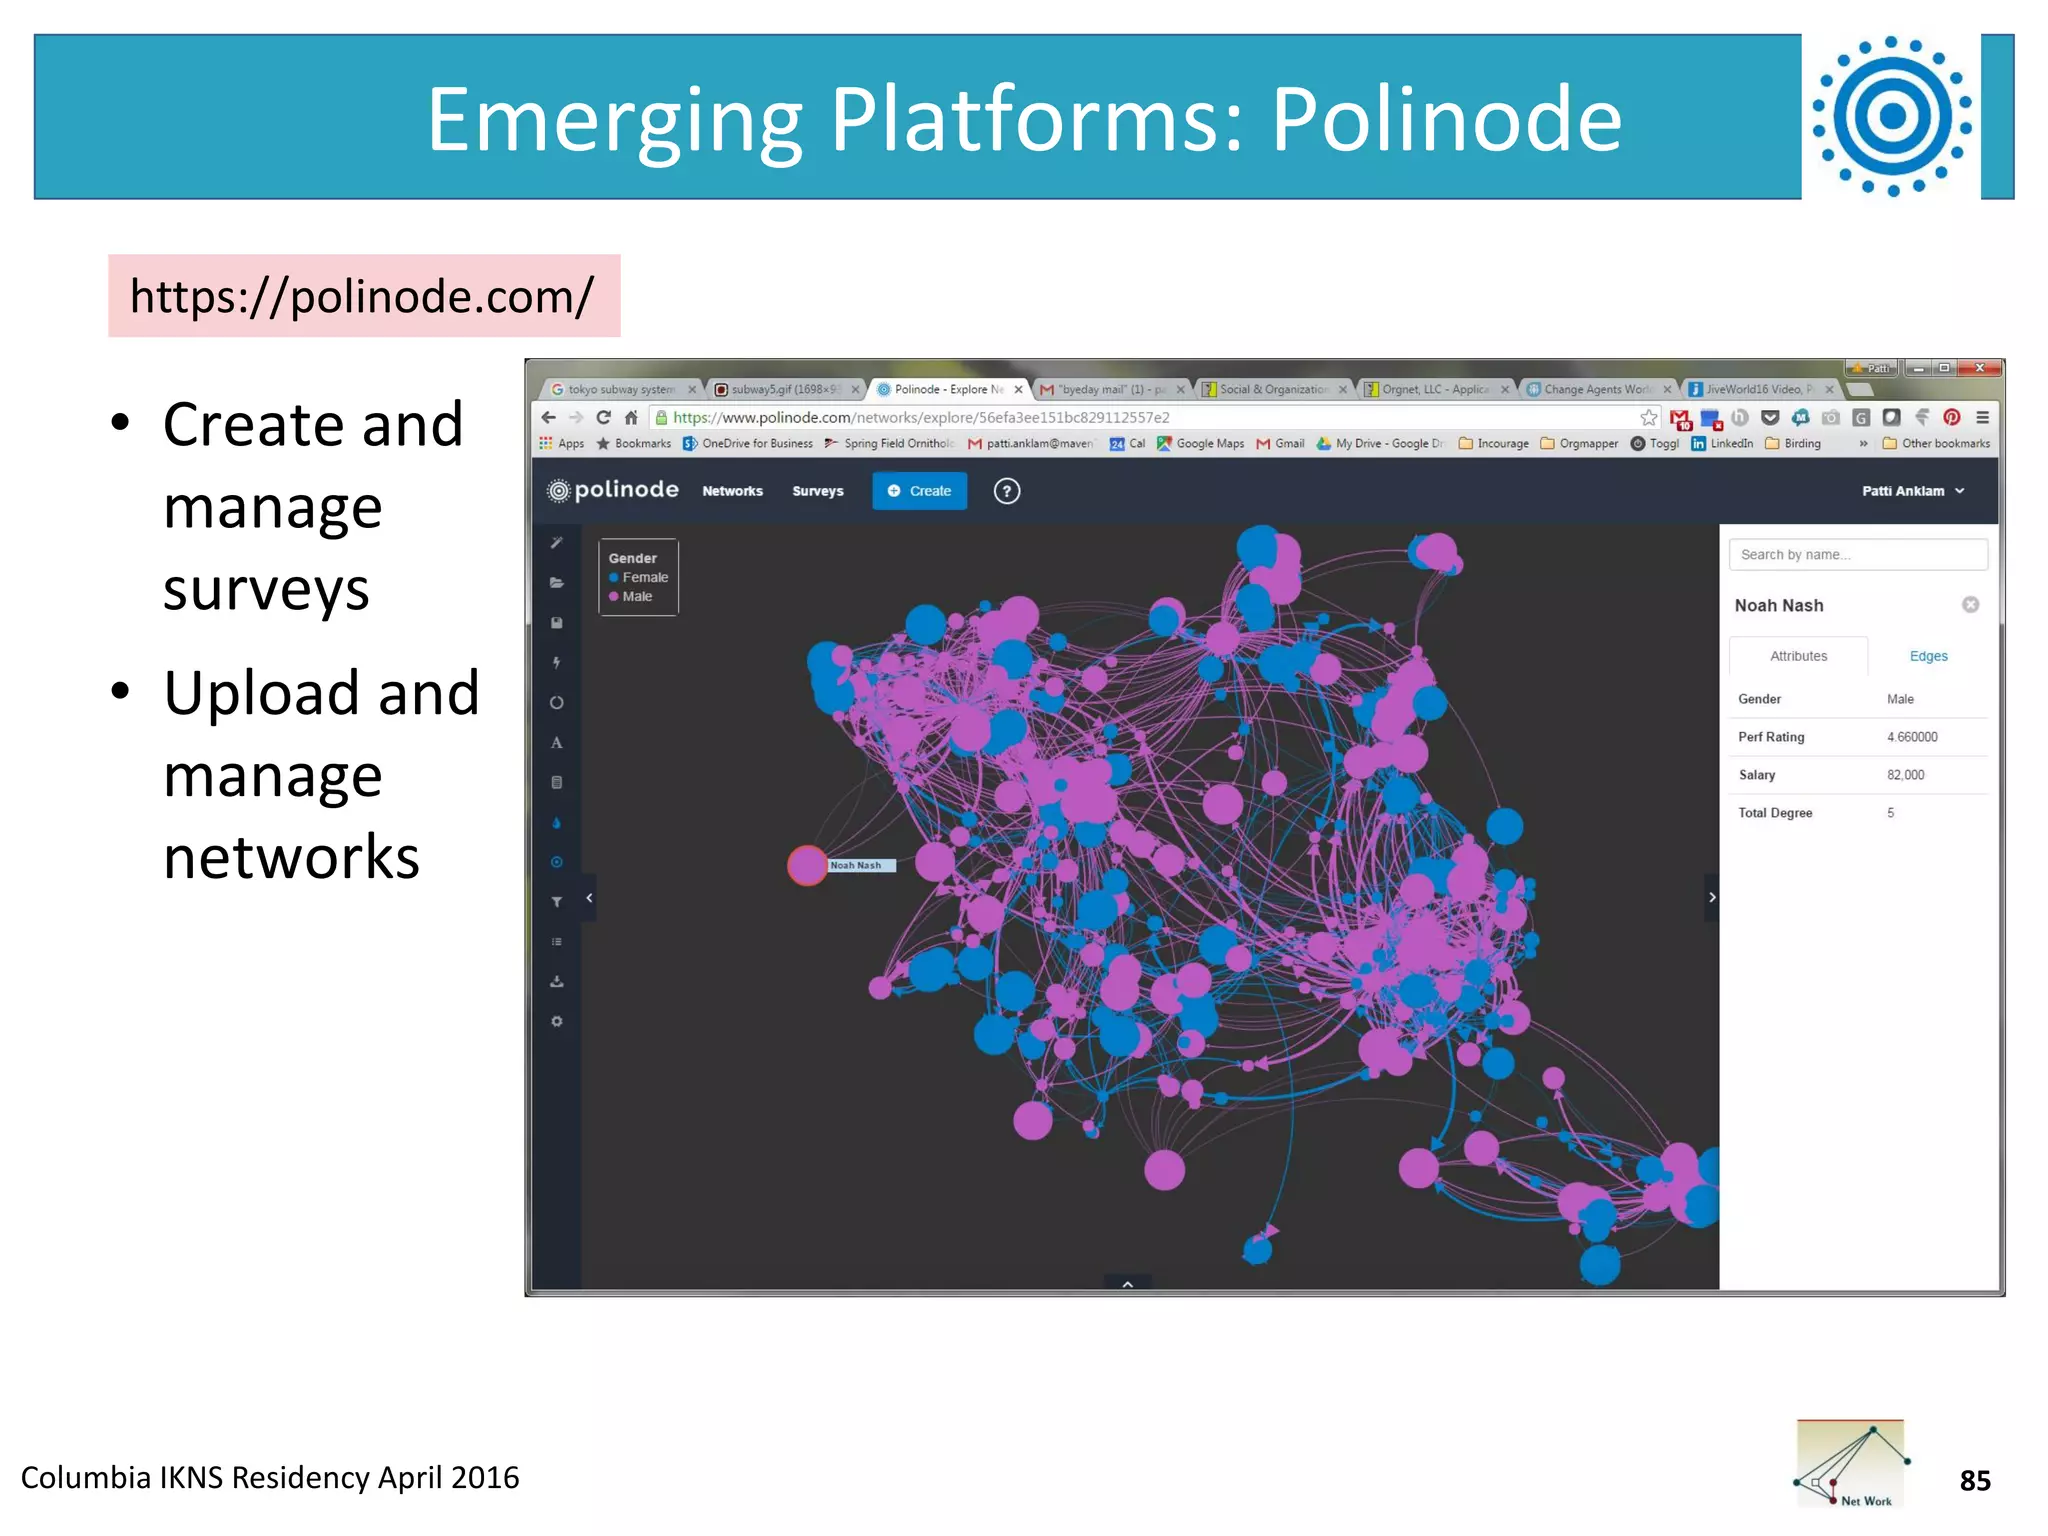The image size is (2048, 1536).
Task: Click the Pinterest extension icon
Action: pyautogui.click(x=1952, y=418)
